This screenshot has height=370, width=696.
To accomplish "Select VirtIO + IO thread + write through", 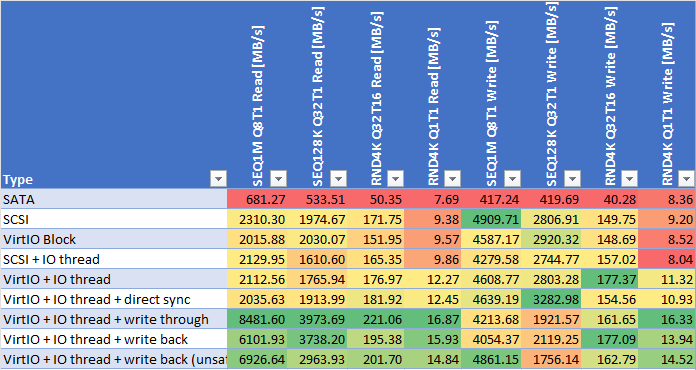I will [x=114, y=319].
